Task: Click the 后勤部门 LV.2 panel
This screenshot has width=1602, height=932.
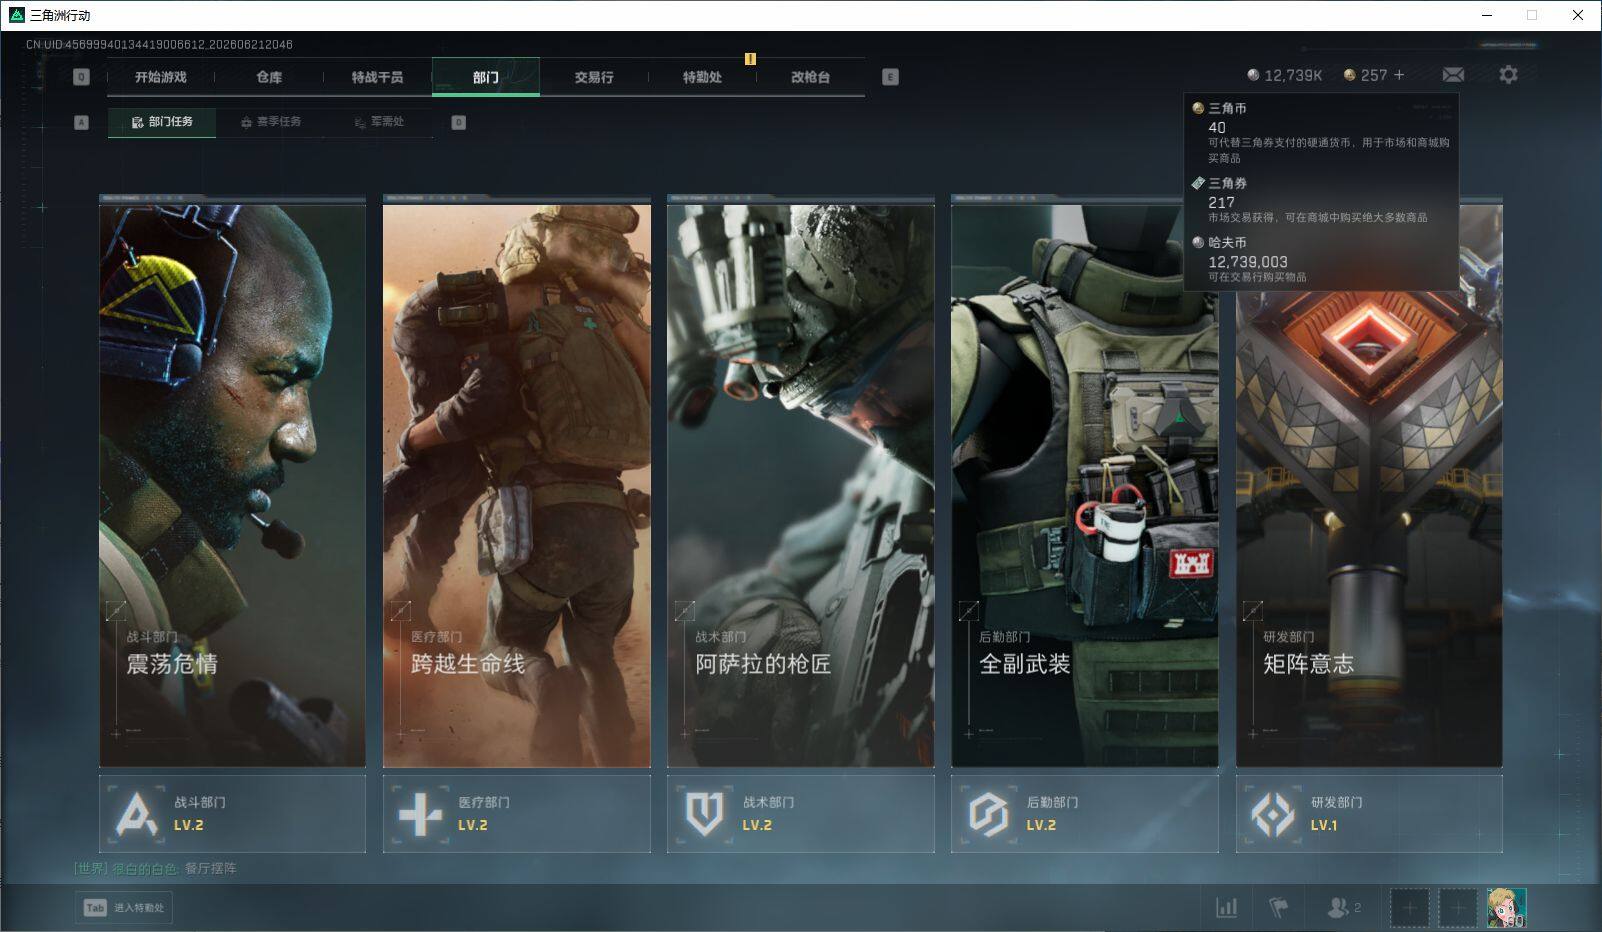Action: [x=1085, y=814]
